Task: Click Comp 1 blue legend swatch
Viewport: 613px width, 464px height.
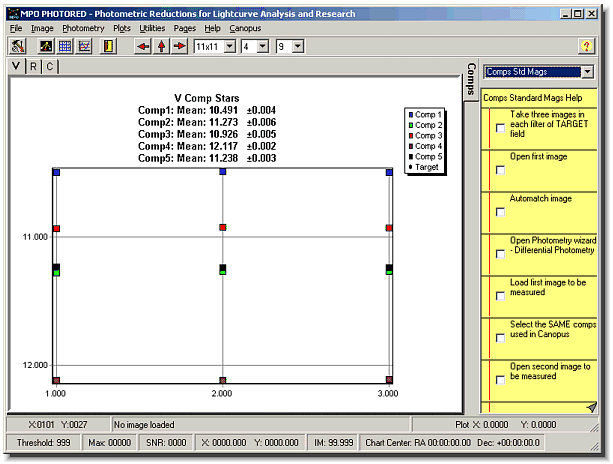Action: [411, 115]
